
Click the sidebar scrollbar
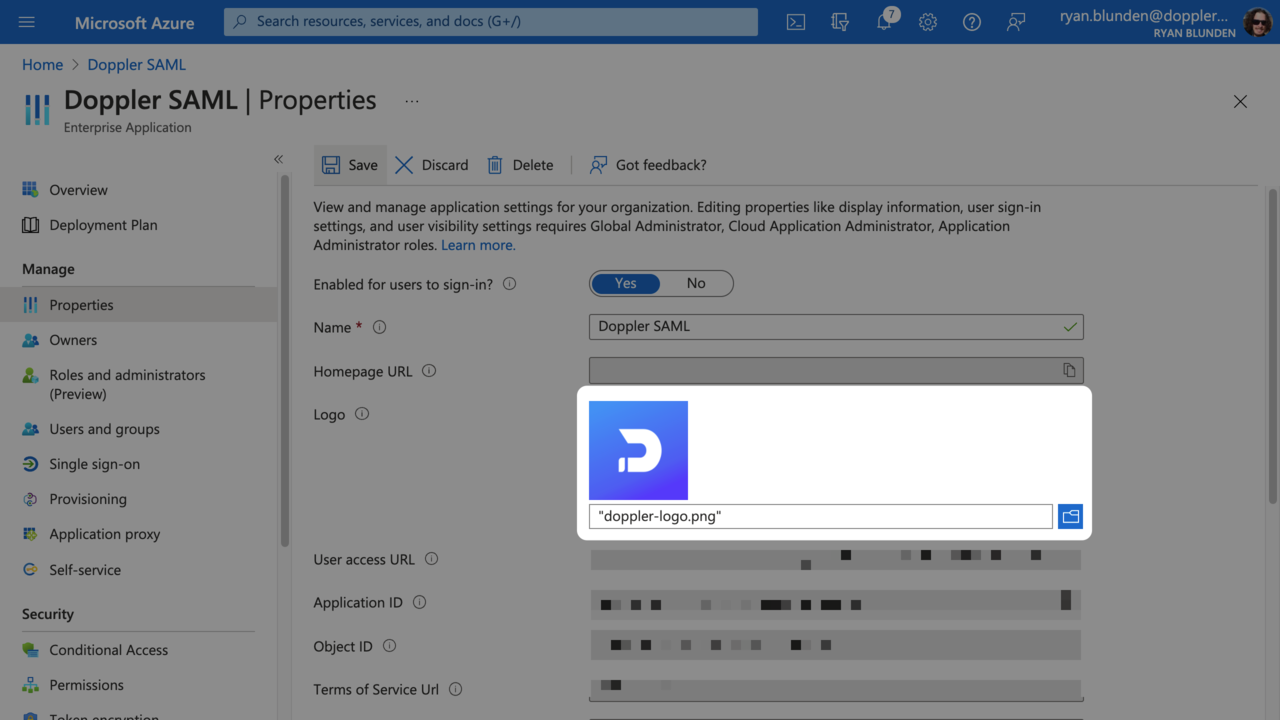tap(285, 360)
